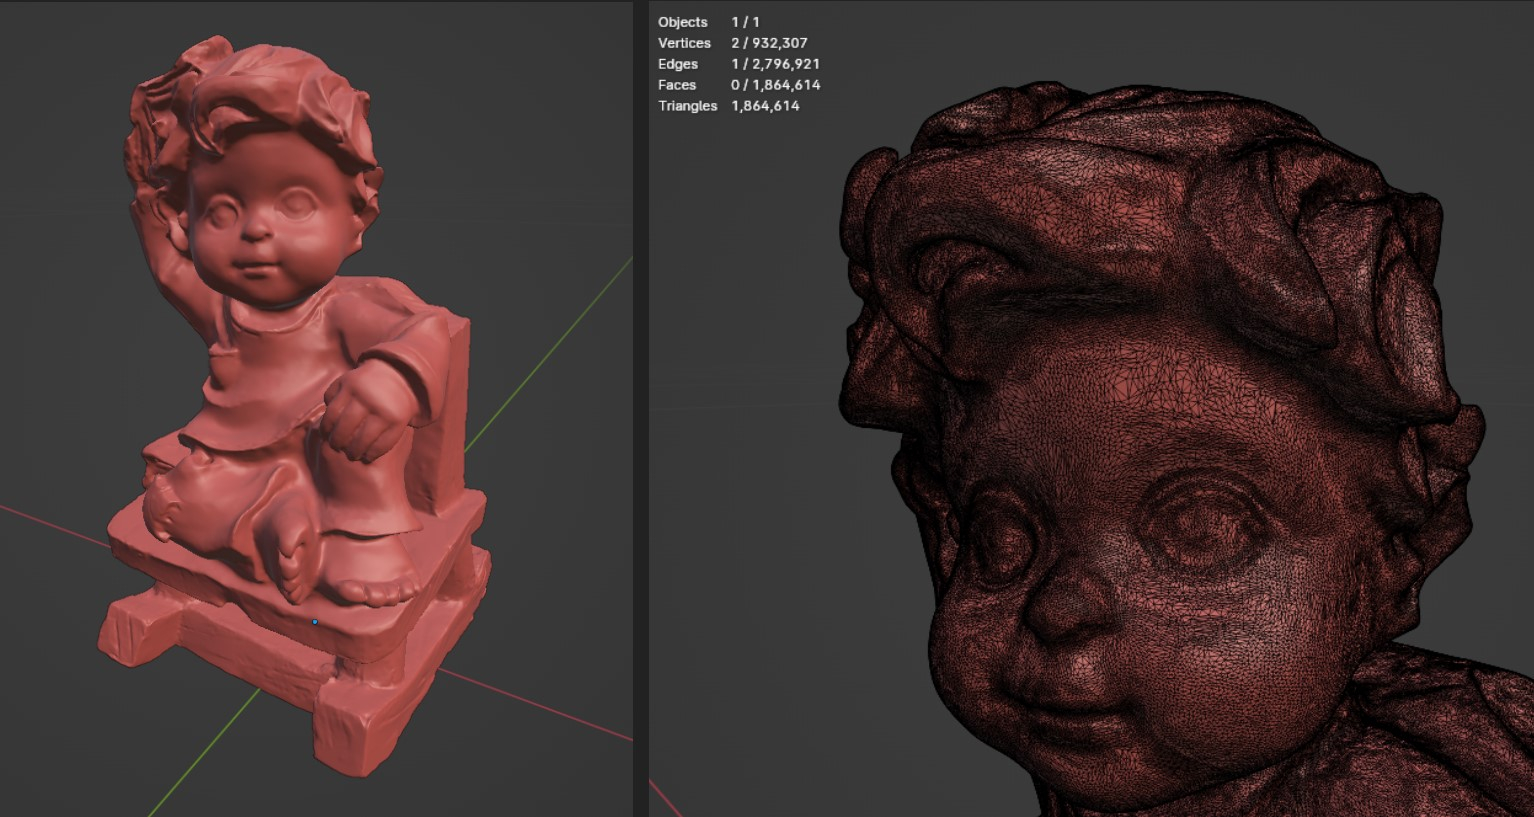Click the "Triangles" statistics label
1534x817 pixels.
[x=687, y=106]
